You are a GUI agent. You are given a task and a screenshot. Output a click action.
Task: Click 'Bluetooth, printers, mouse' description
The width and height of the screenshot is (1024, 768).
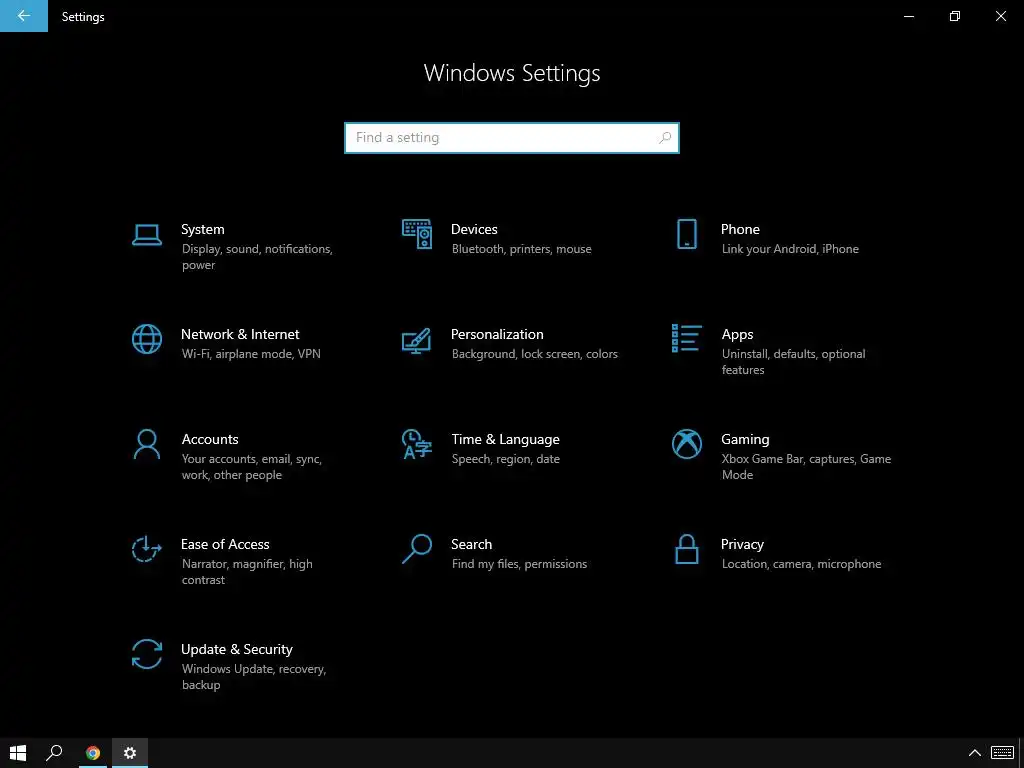click(522, 249)
